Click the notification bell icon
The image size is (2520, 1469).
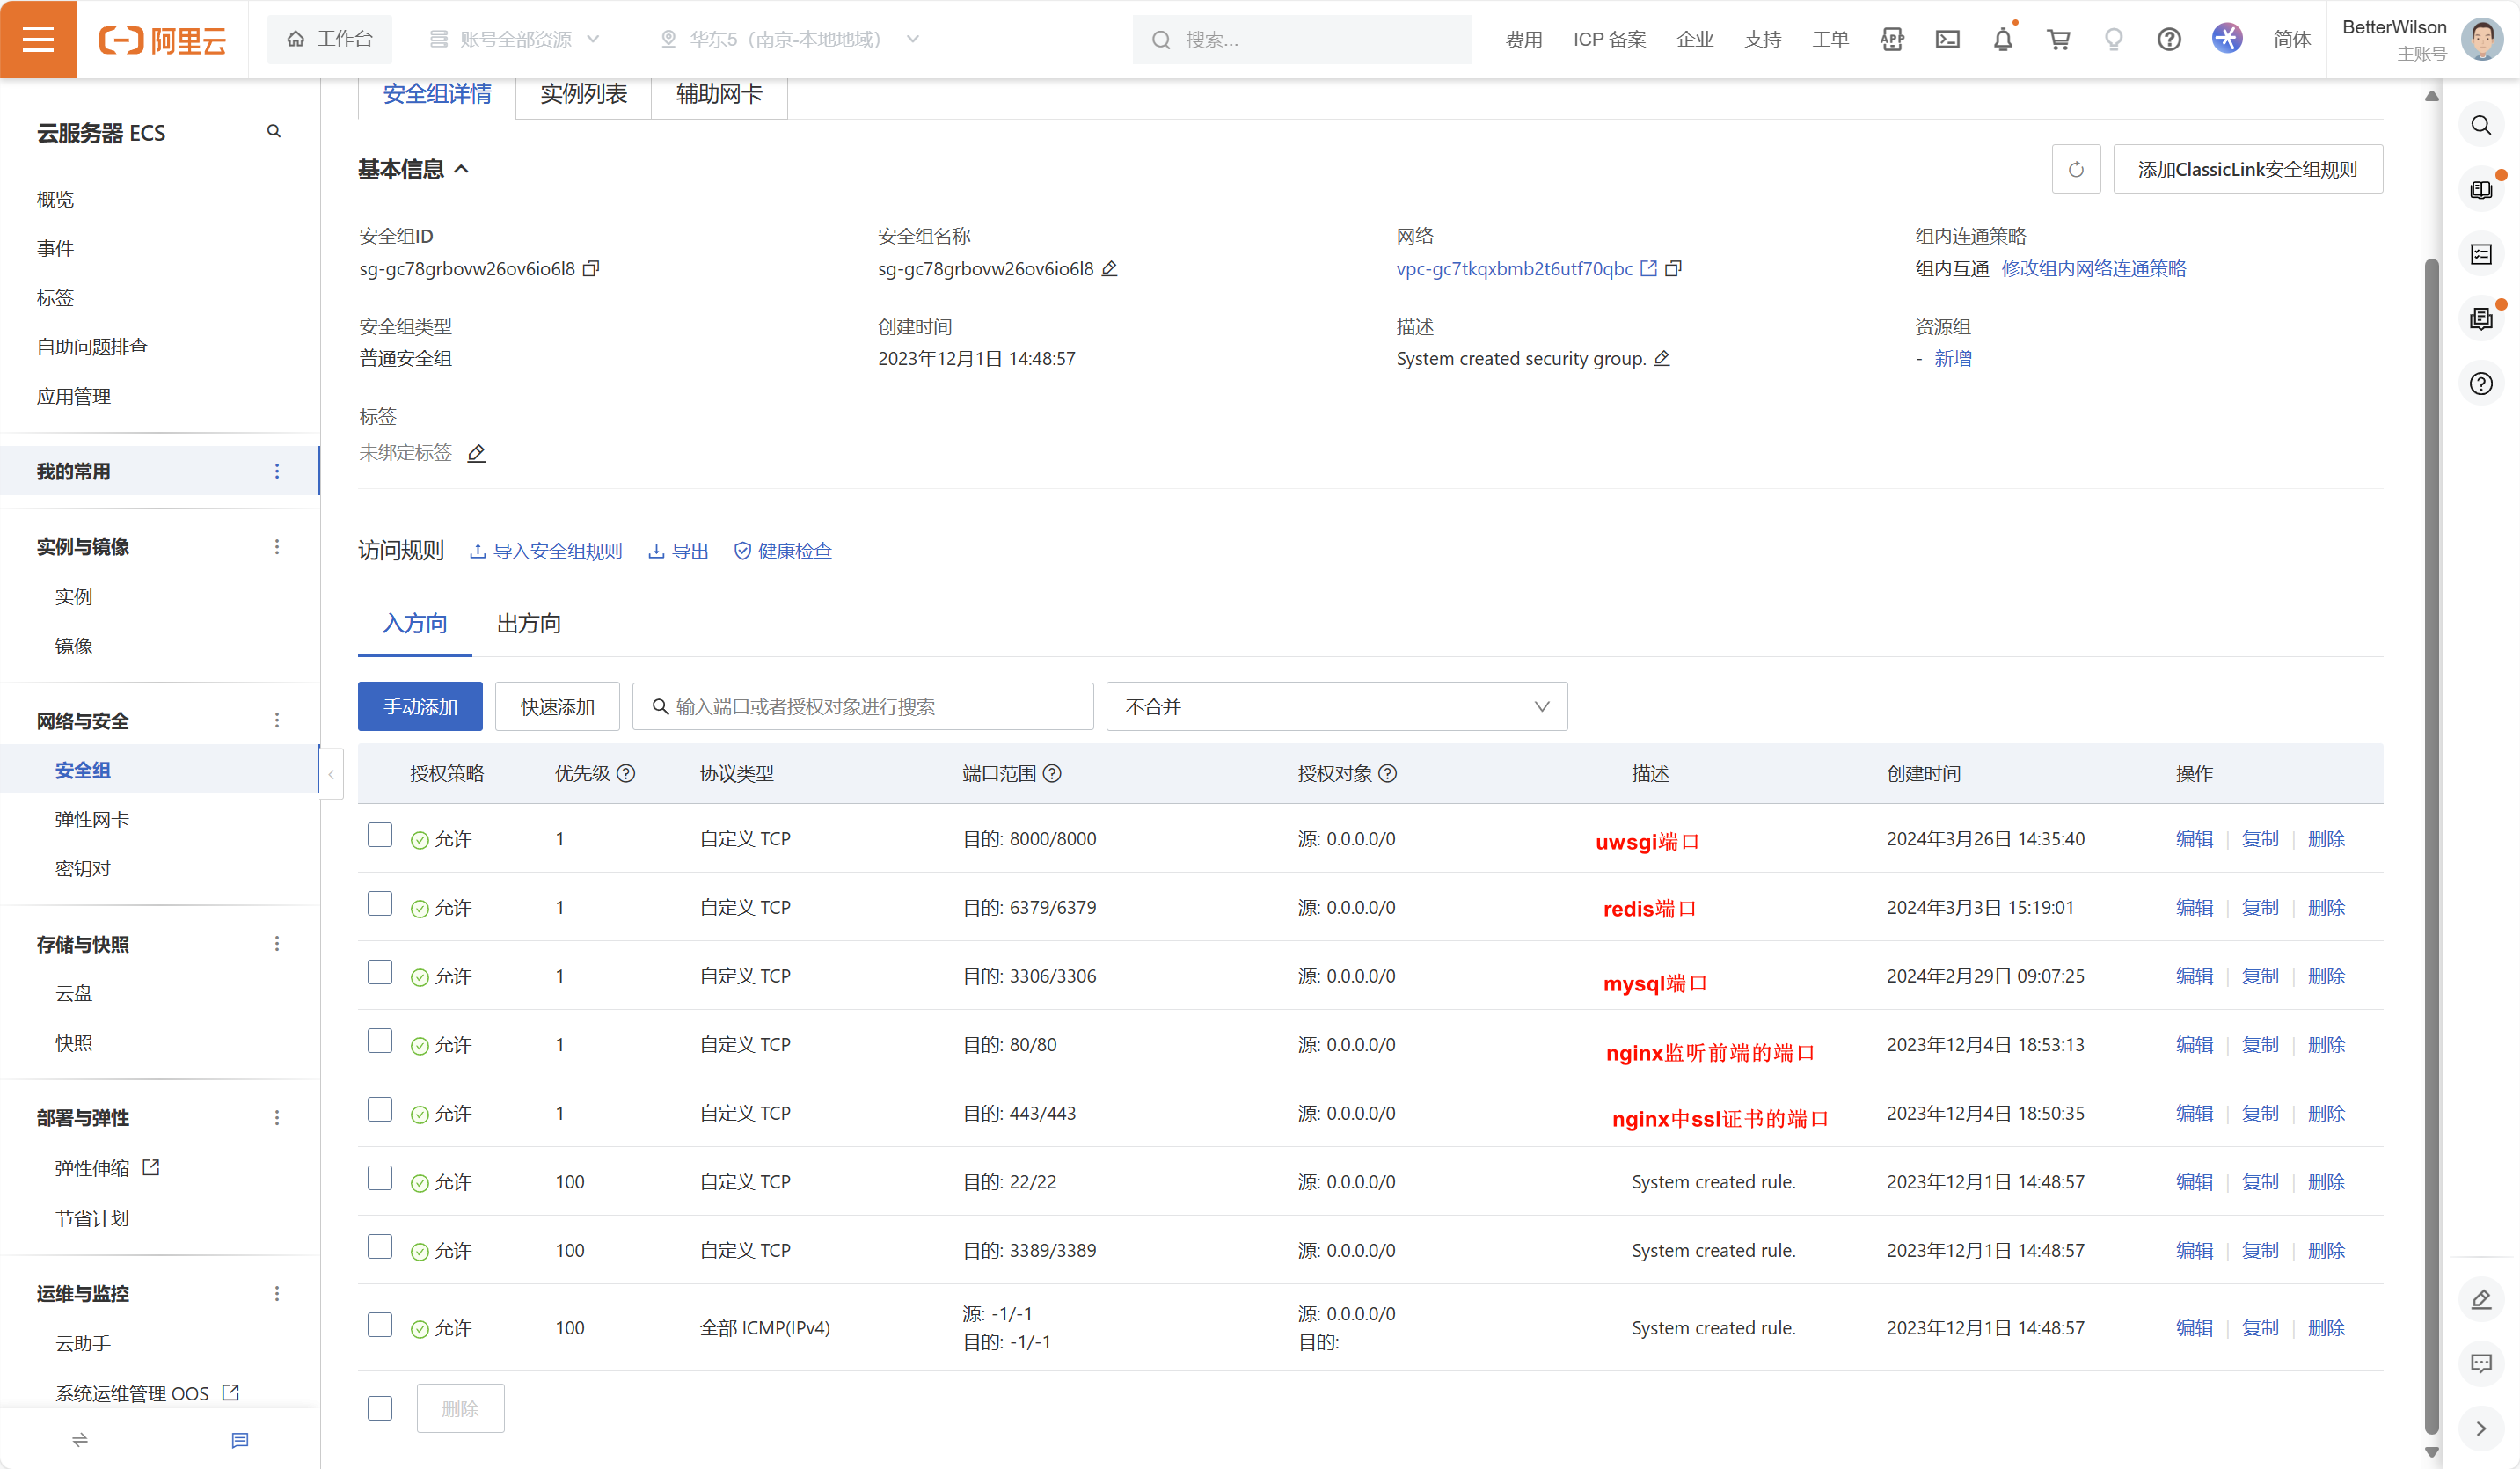(x=2002, y=40)
